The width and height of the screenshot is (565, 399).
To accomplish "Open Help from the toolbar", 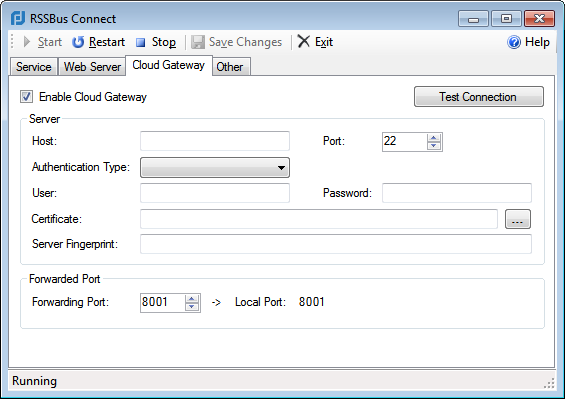I will pyautogui.click(x=528, y=42).
